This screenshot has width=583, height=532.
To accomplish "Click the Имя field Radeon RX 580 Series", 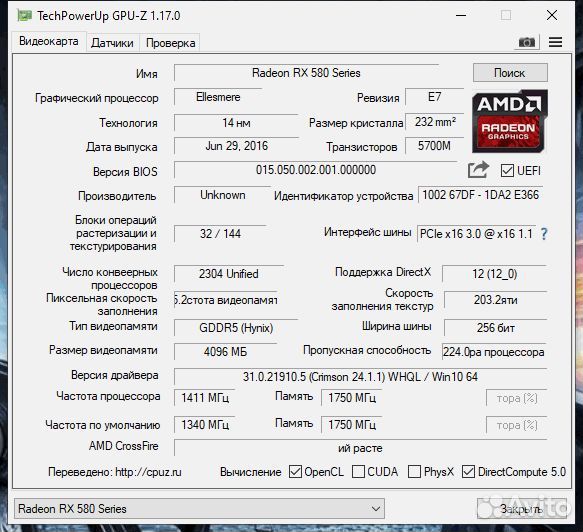I will 306,73.
